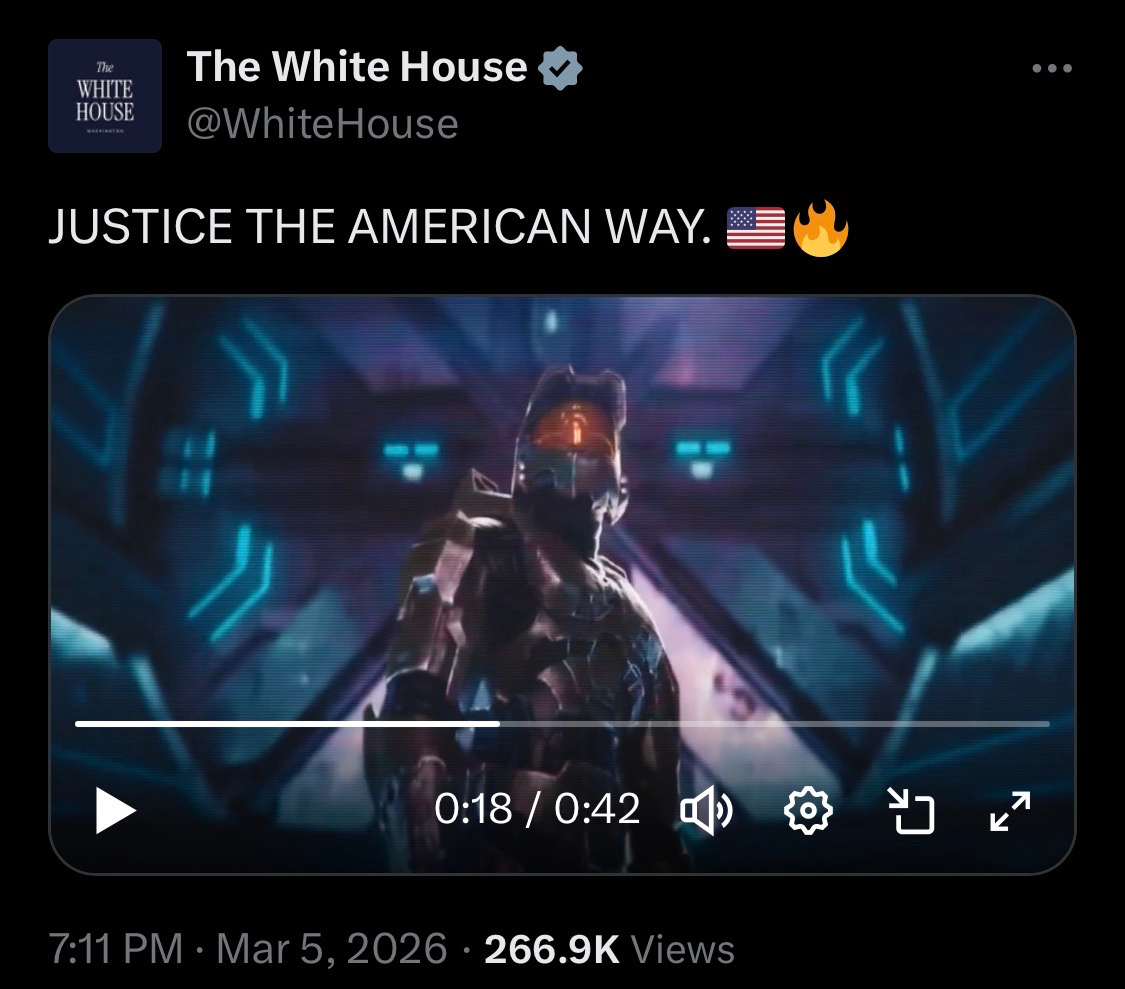The width and height of the screenshot is (1125, 989).
Task: Seek in the video progress bar
Action: (x=562, y=723)
